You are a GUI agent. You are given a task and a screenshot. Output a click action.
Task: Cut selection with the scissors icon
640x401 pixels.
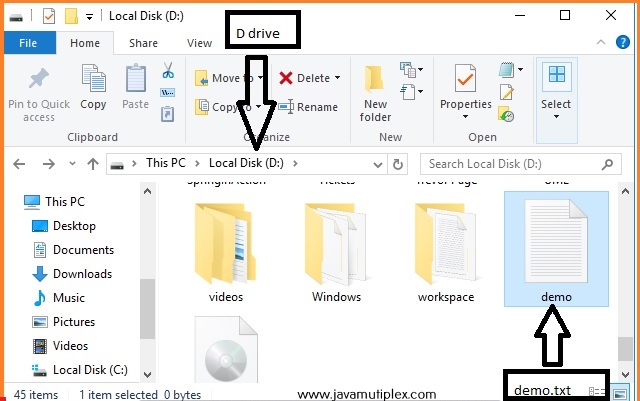coord(168,70)
